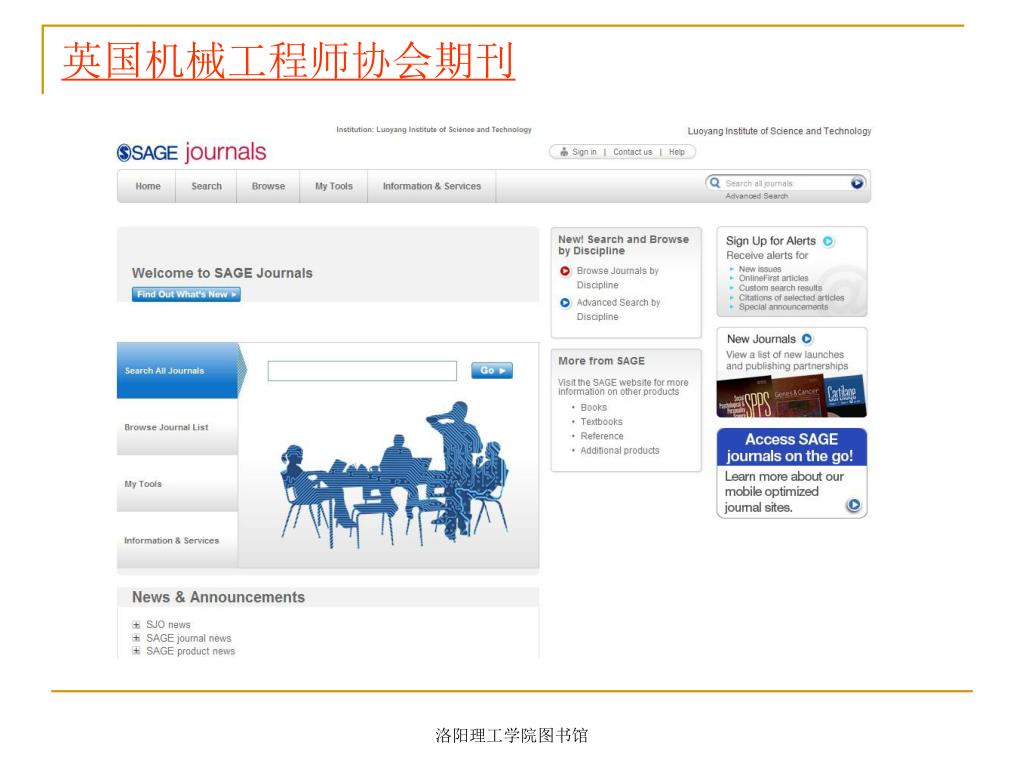This screenshot has height=768, width=1024.
Task: Click the New Journals cover thumbnails
Action: [x=792, y=396]
